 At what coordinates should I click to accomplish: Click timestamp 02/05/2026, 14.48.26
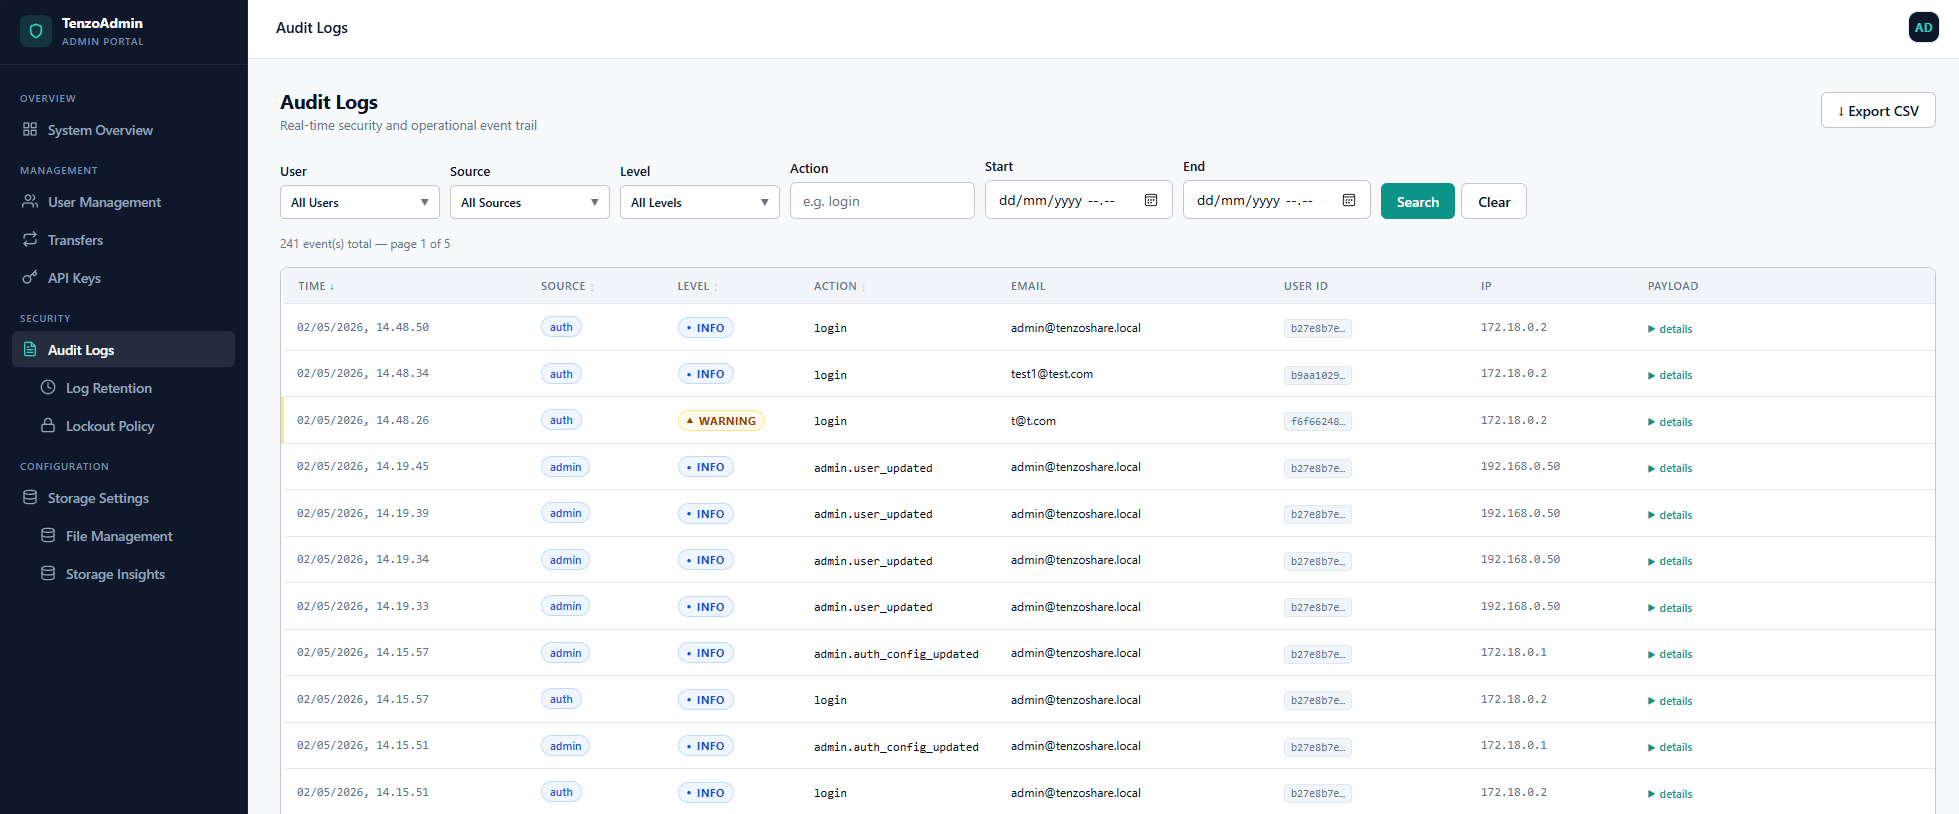(363, 420)
